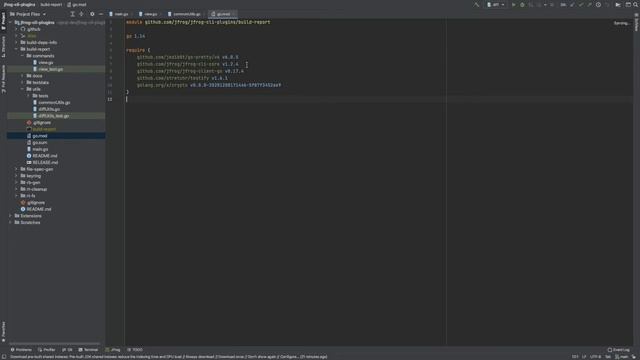Open the Problems tool window
Viewport: 640px width, 360px height.
pyautogui.click(x=21, y=350)
